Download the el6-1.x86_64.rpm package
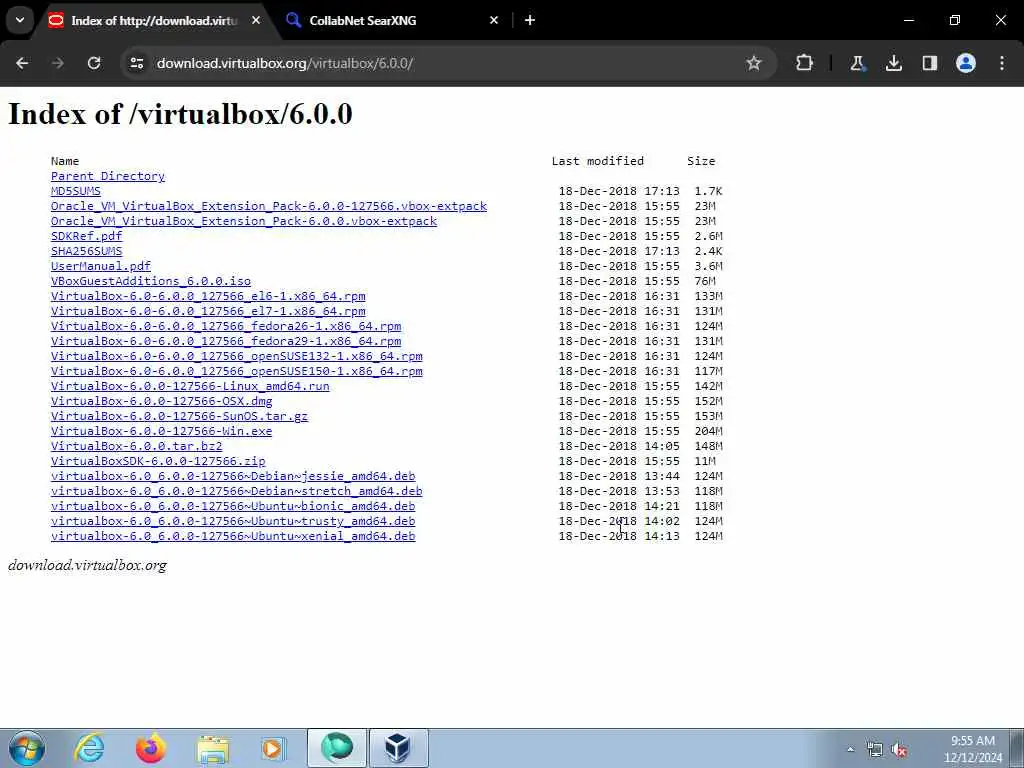 click(x=208, y=296)
